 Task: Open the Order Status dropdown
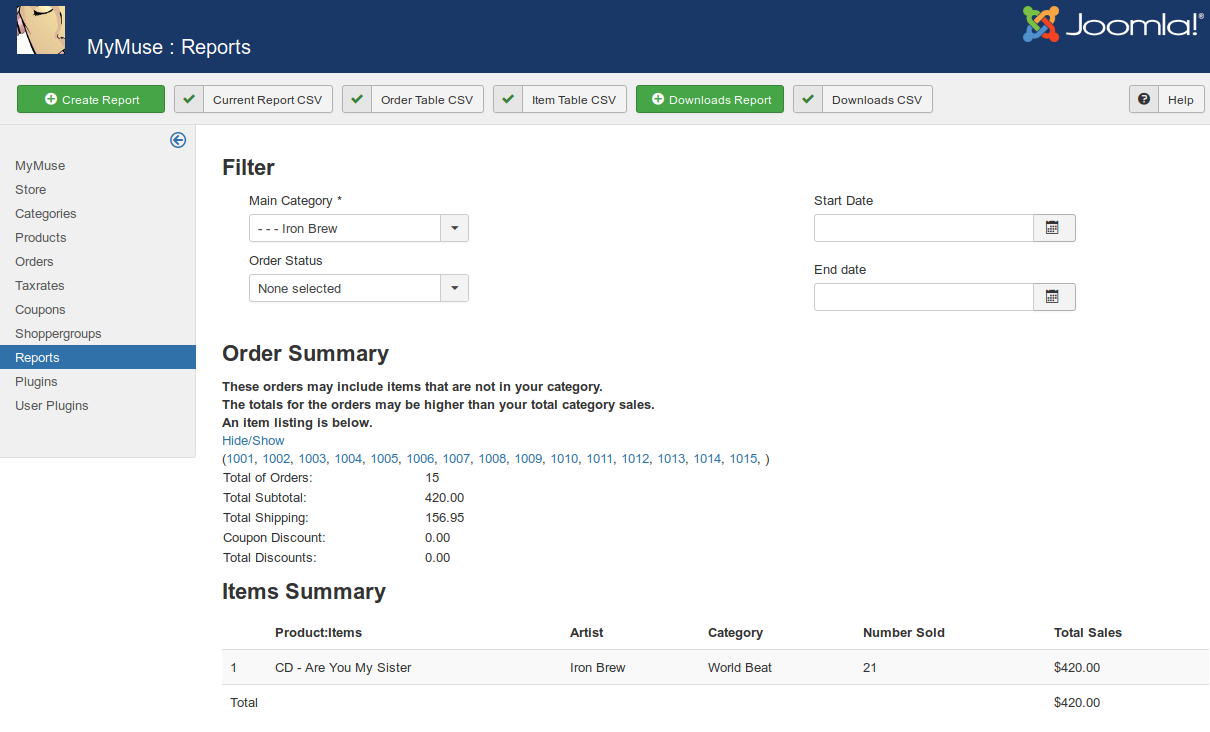pos(454,288)
